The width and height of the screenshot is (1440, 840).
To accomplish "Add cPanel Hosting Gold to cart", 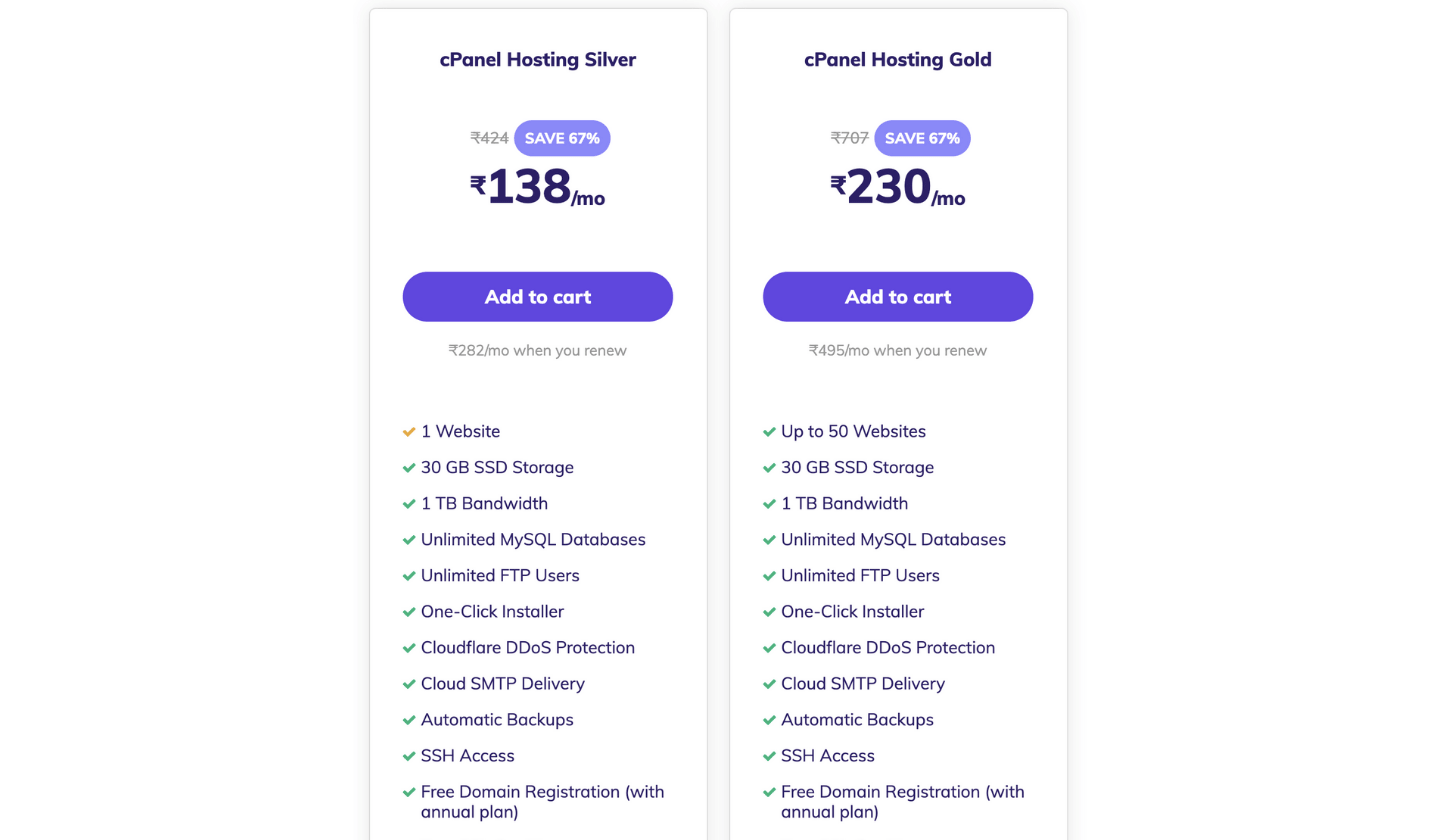I will (x=898, y=297).
